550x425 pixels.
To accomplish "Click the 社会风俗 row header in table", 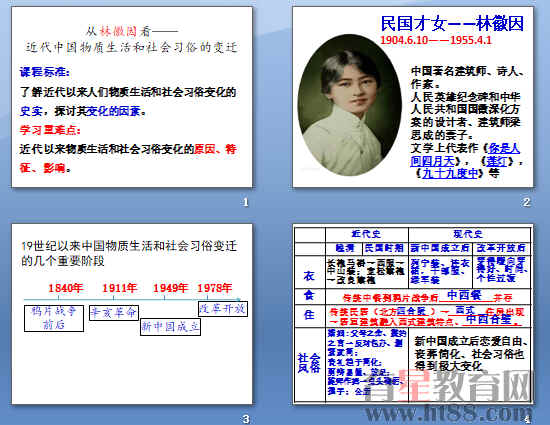I will [x=309, y=363].
